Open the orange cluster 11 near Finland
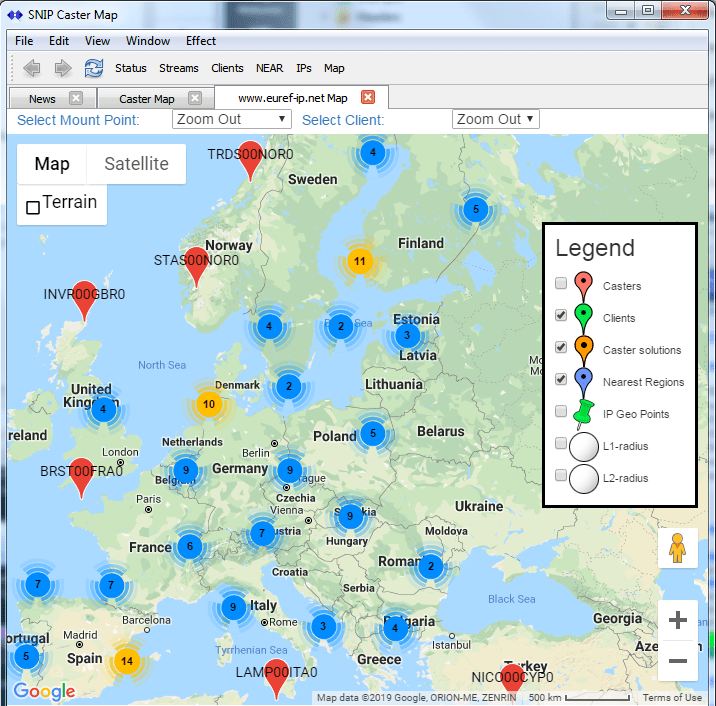The image size is (716, 706). 360,261
